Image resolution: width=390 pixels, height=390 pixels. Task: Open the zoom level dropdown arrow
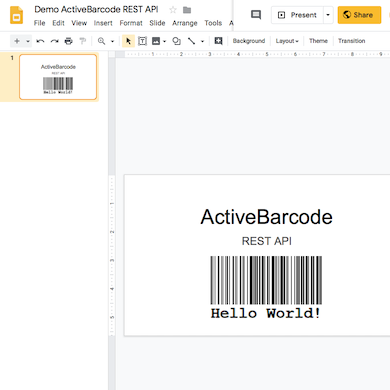(112, 41)
